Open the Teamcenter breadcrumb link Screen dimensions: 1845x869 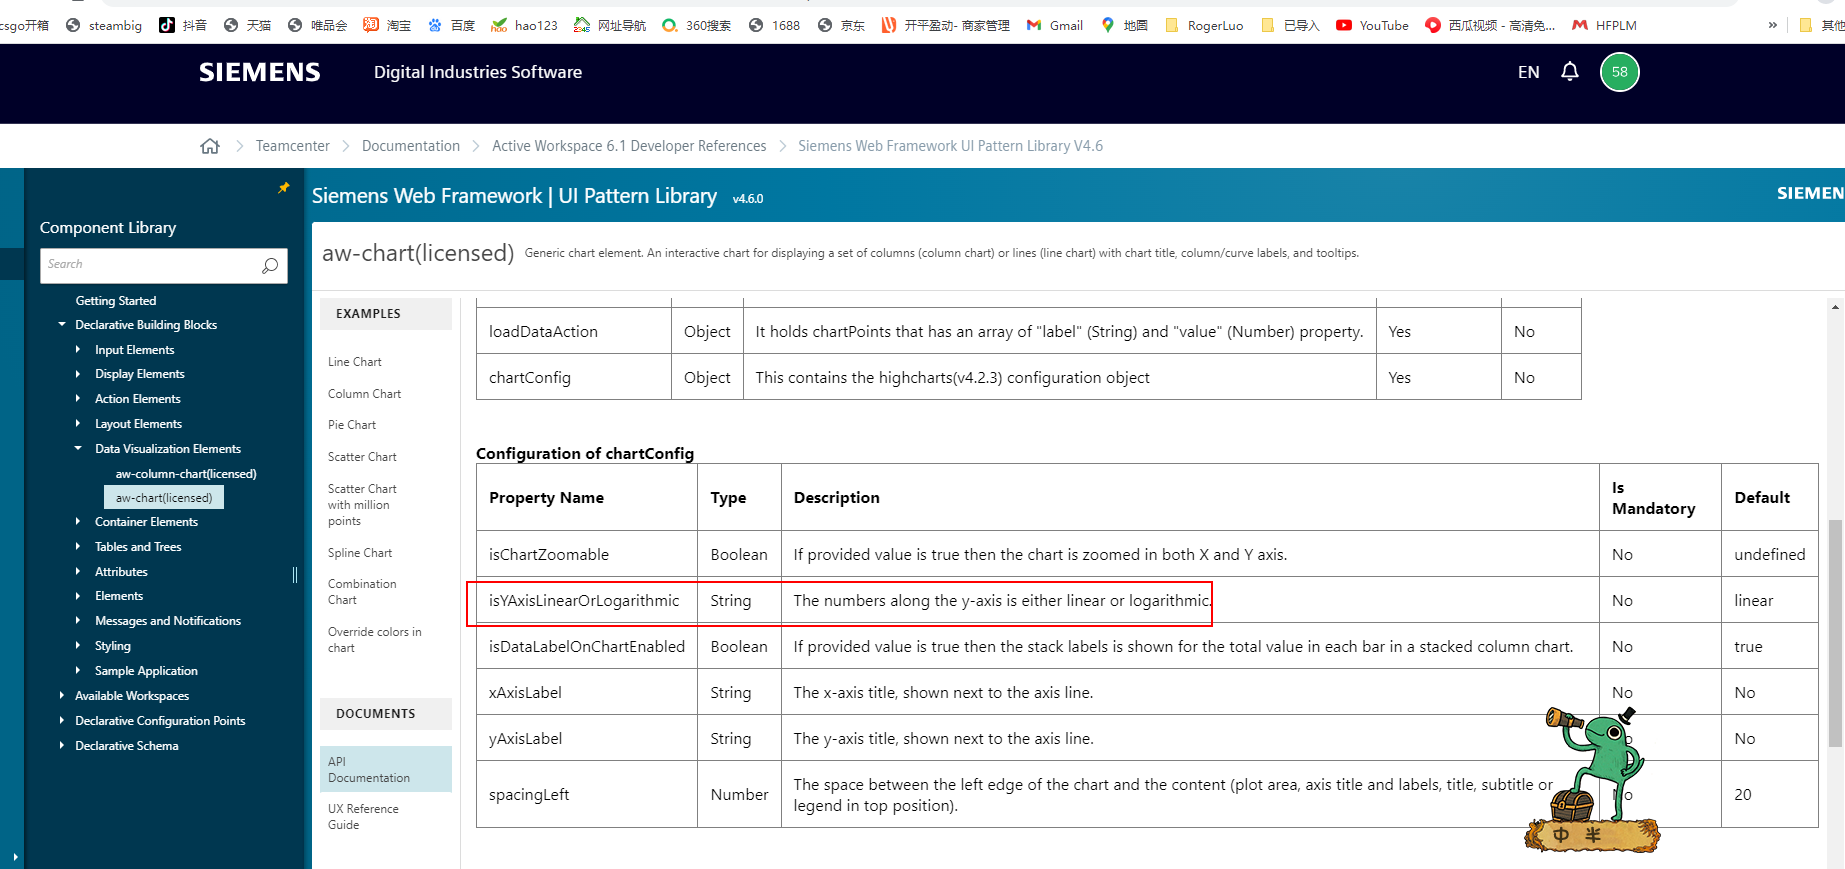click(x=292, y=146)
